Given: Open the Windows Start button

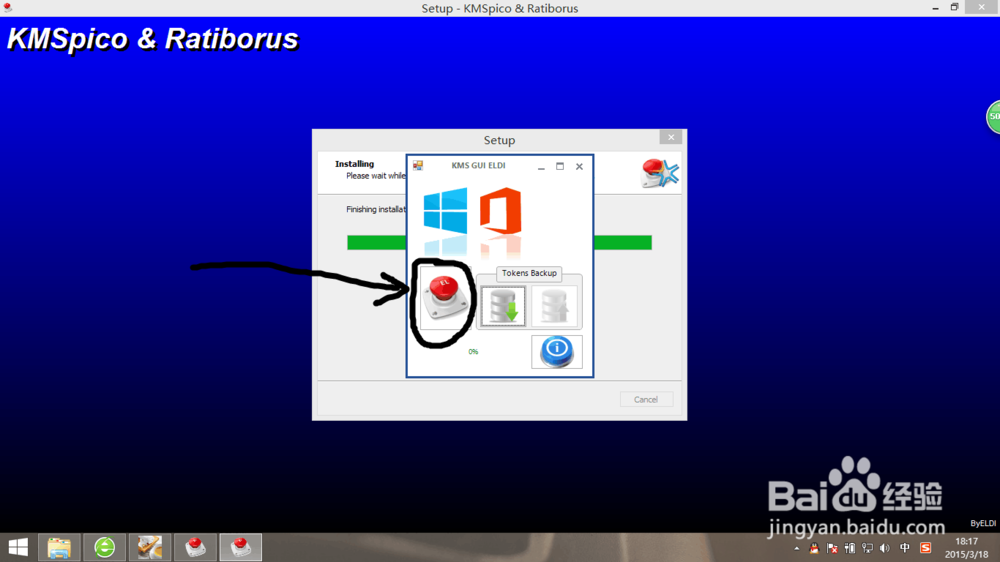Looking at the screenshot, I should click(x=18, y=547).
